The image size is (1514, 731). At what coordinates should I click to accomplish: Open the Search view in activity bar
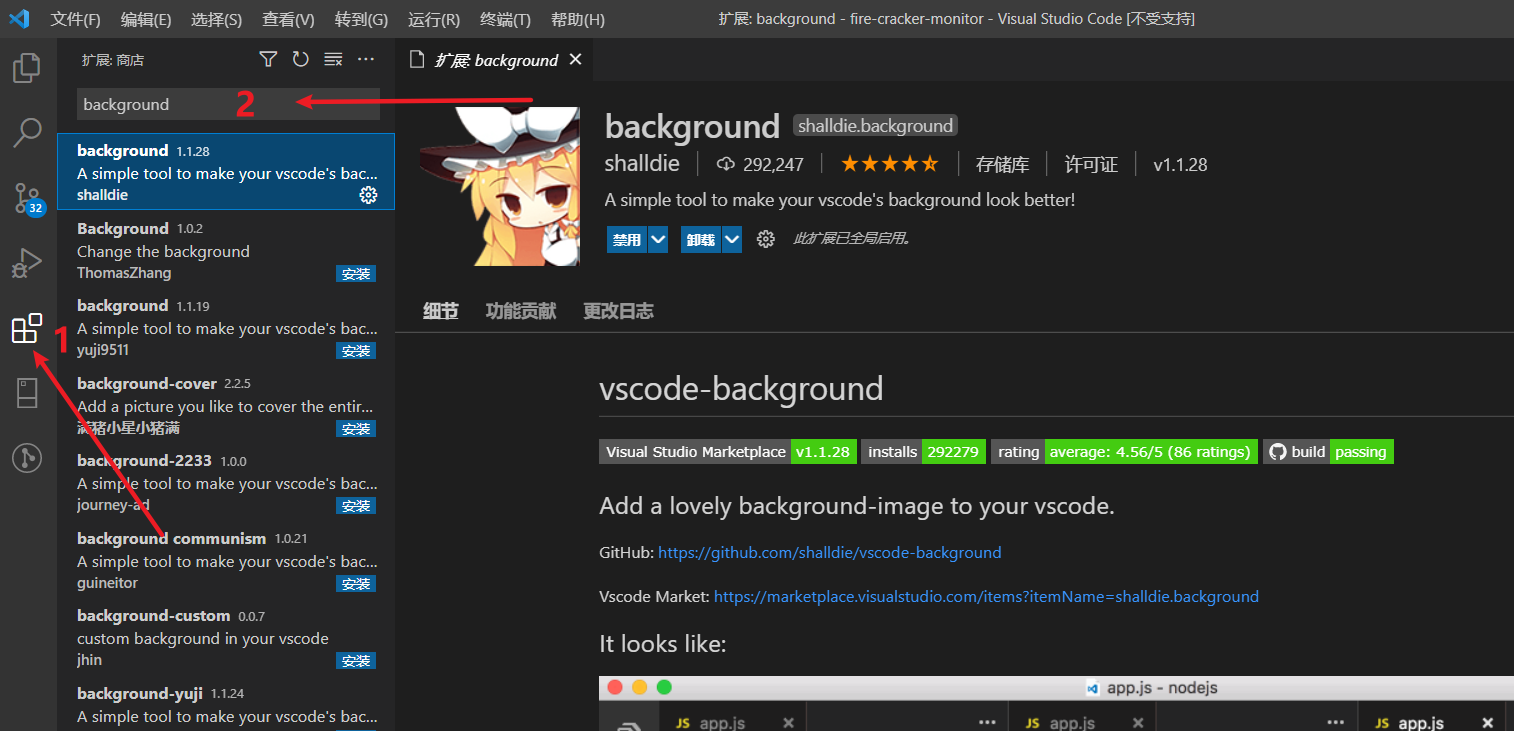pyautogui.click(x=27, y=132)
